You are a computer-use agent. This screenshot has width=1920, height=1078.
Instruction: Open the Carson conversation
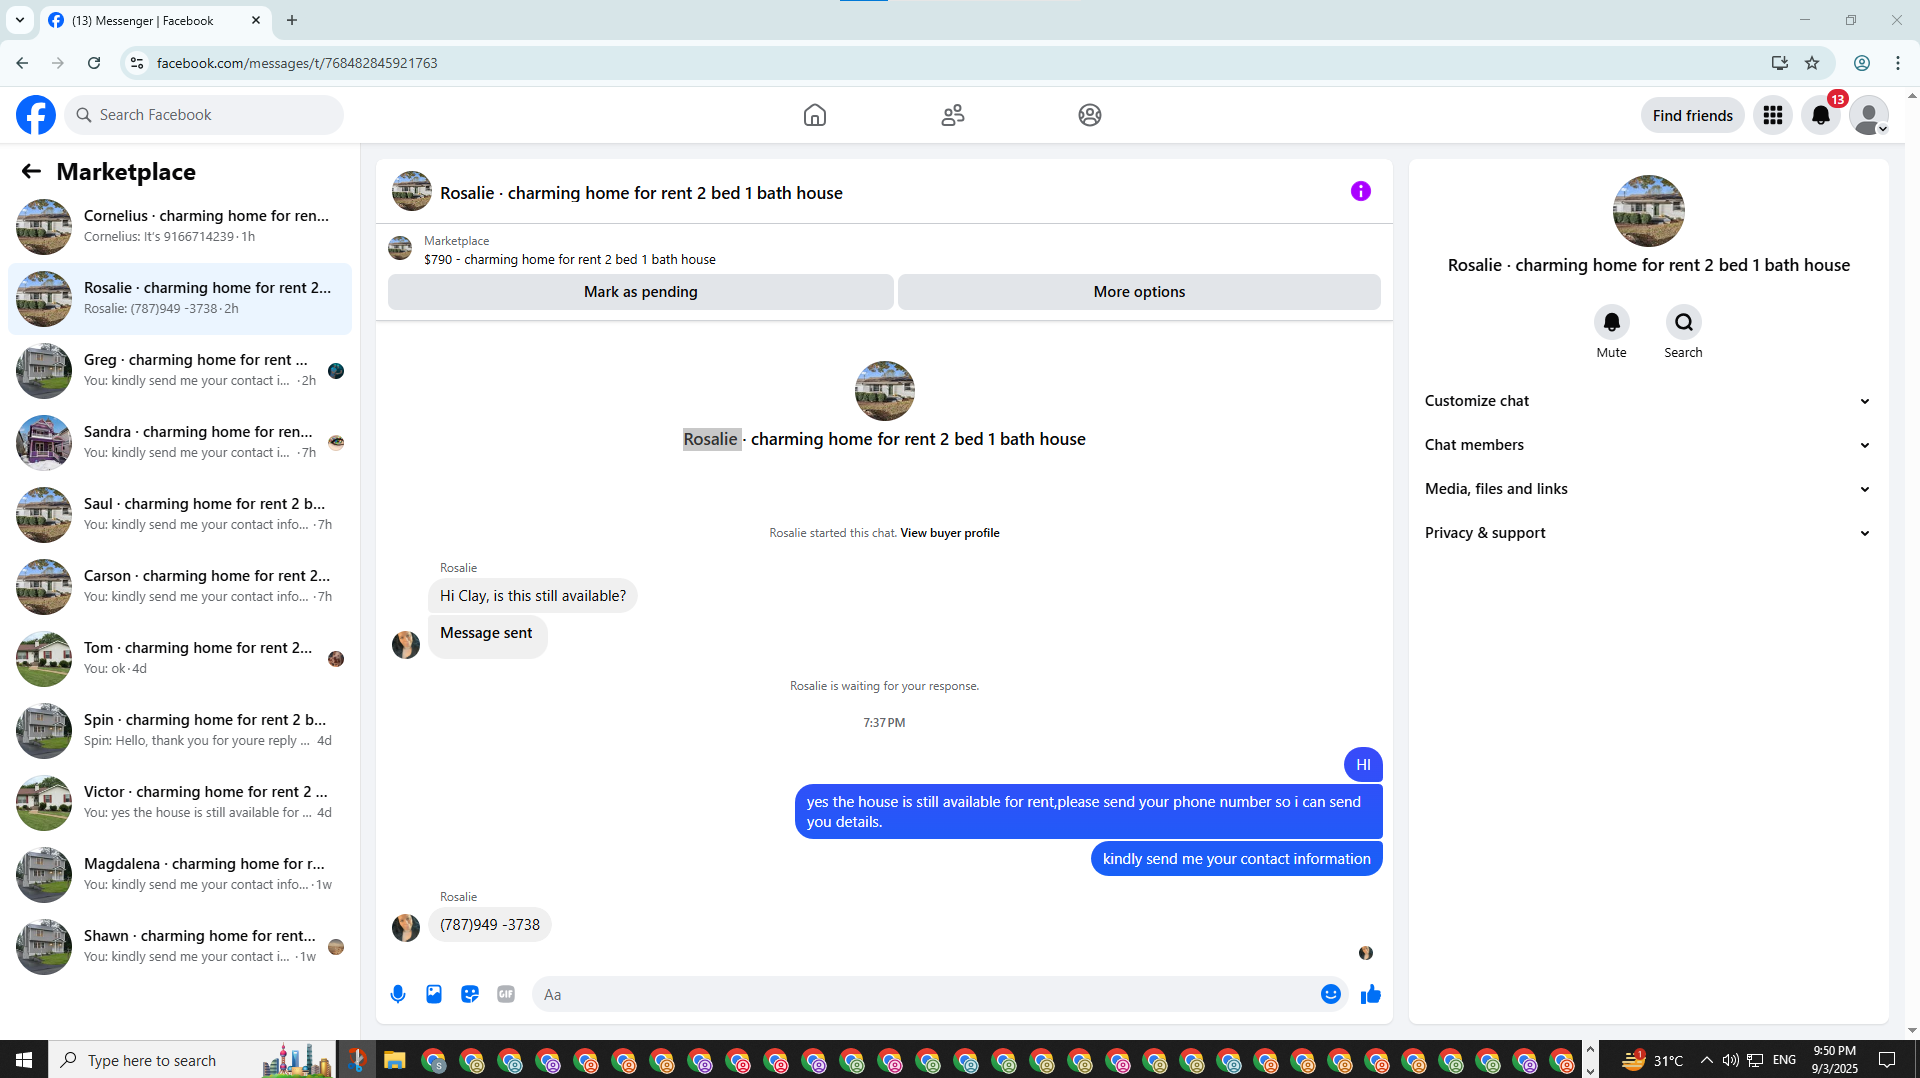tap(180, 587)
